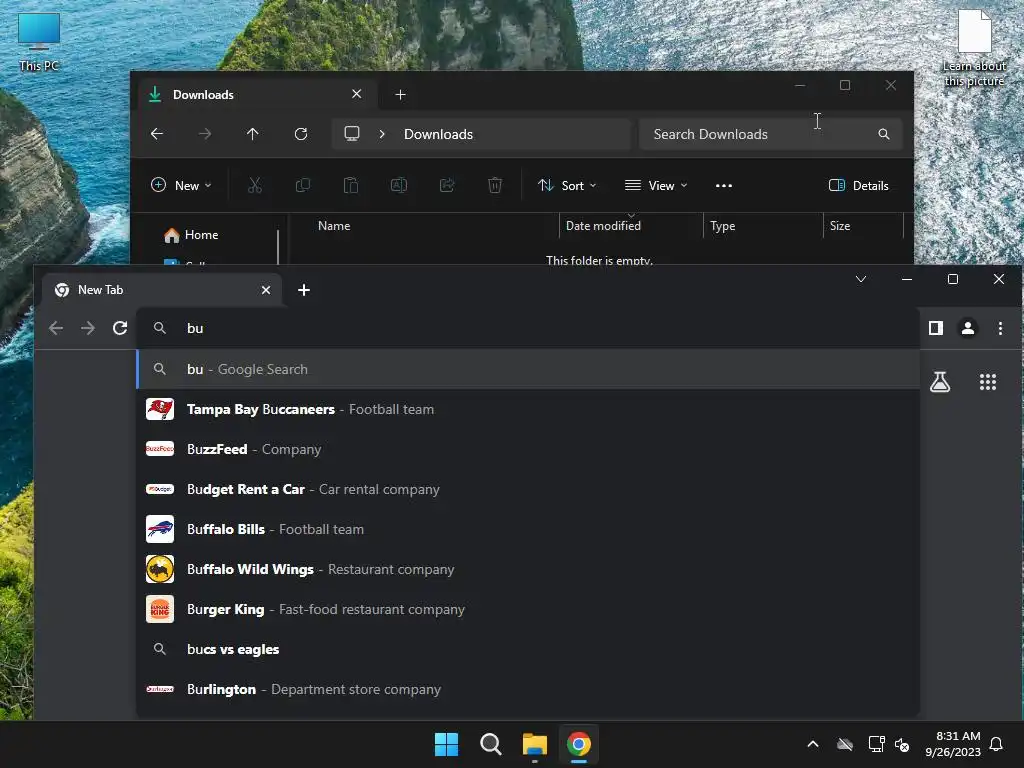Open the Chrome profile icon
The image size is (1024, 768).
[x=968, y=328]
